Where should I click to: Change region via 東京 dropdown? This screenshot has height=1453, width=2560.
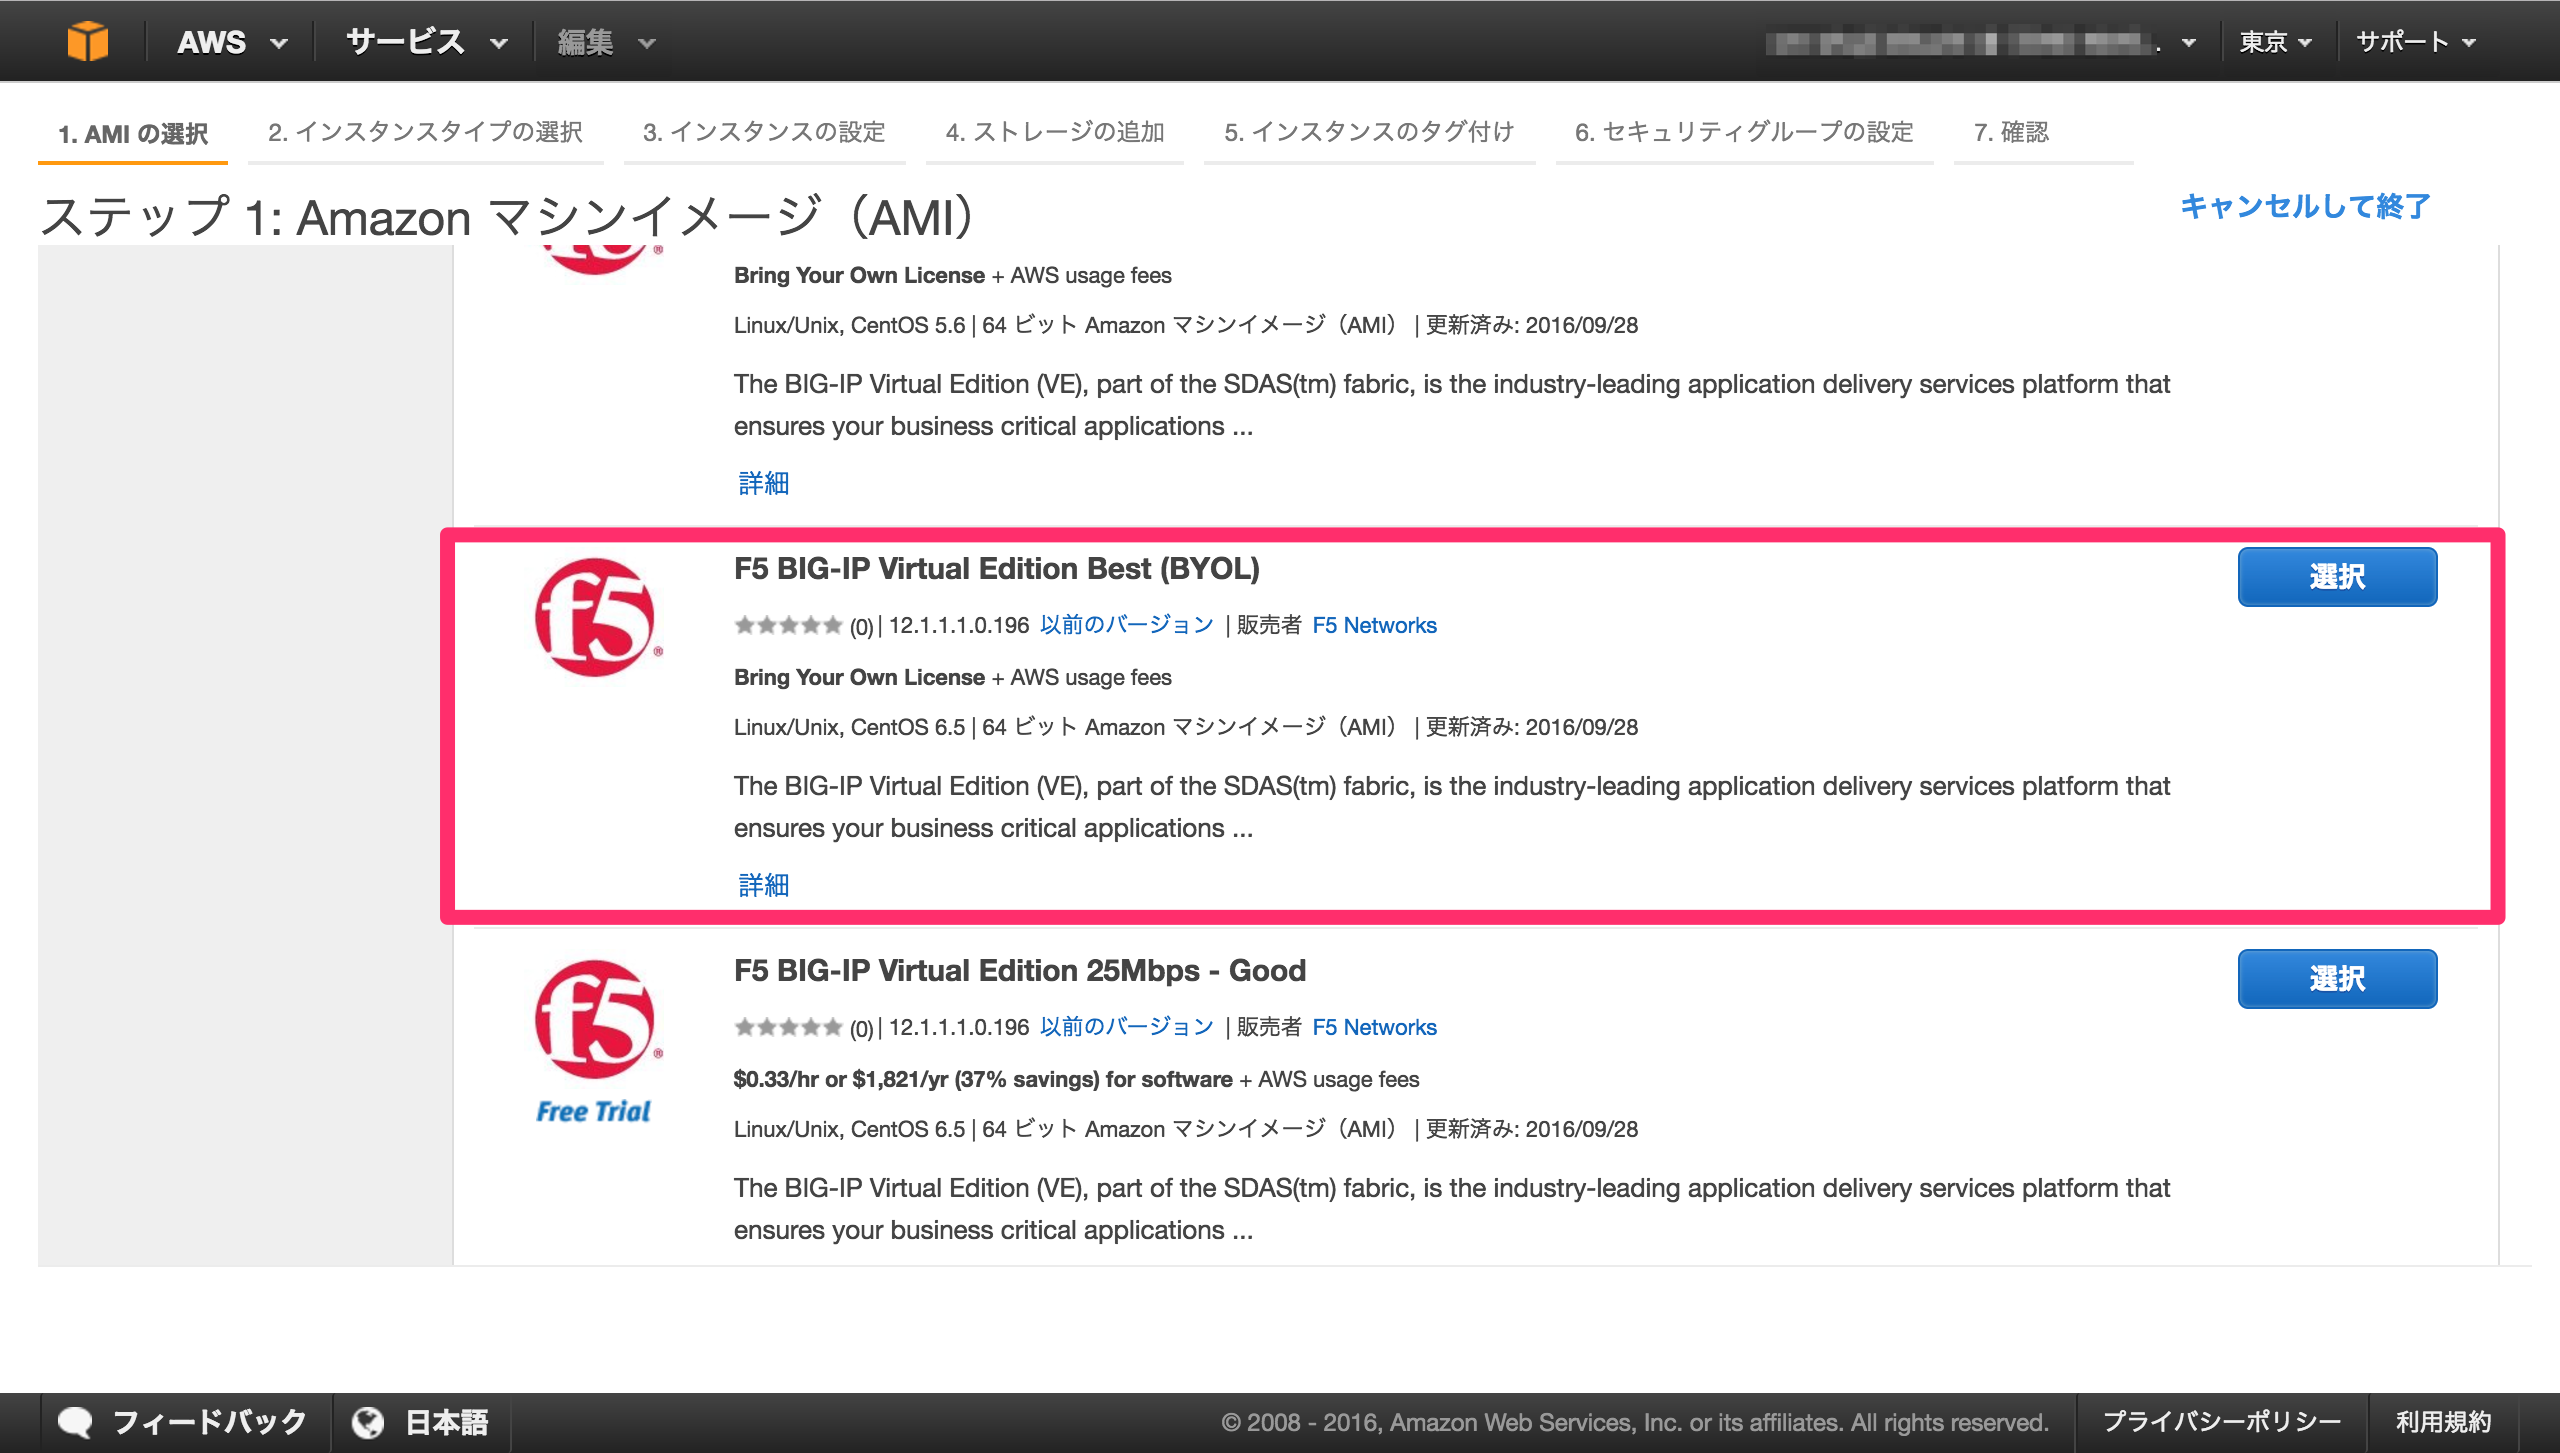[2275, 42]
